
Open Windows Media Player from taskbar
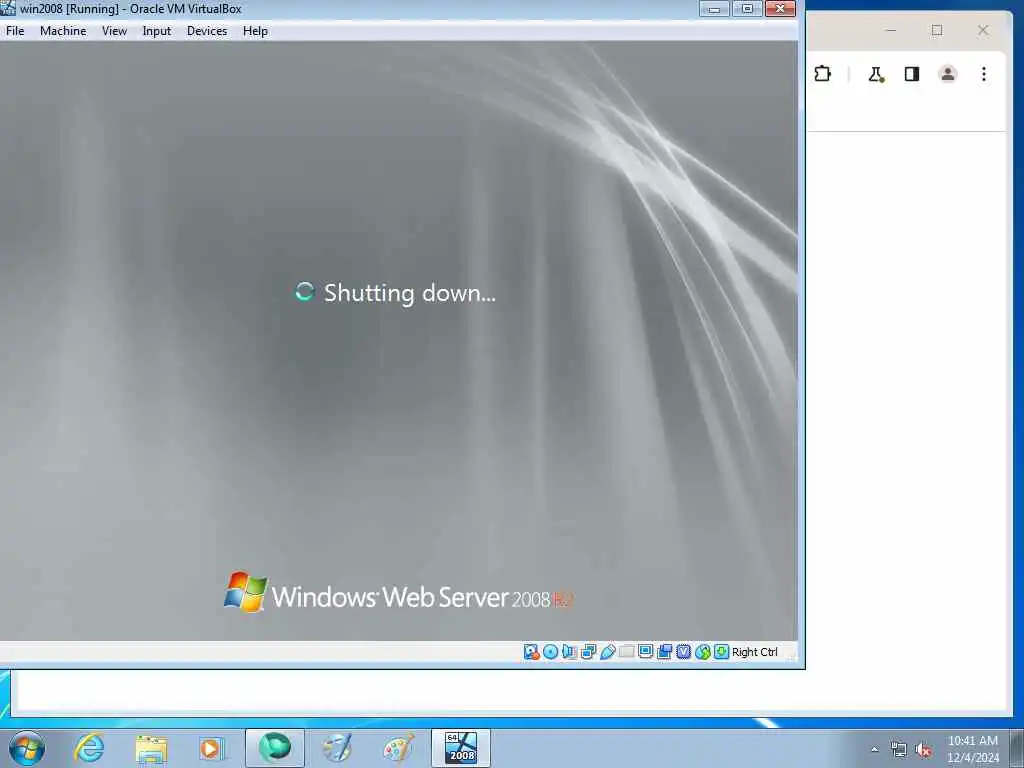coord(212,748)
